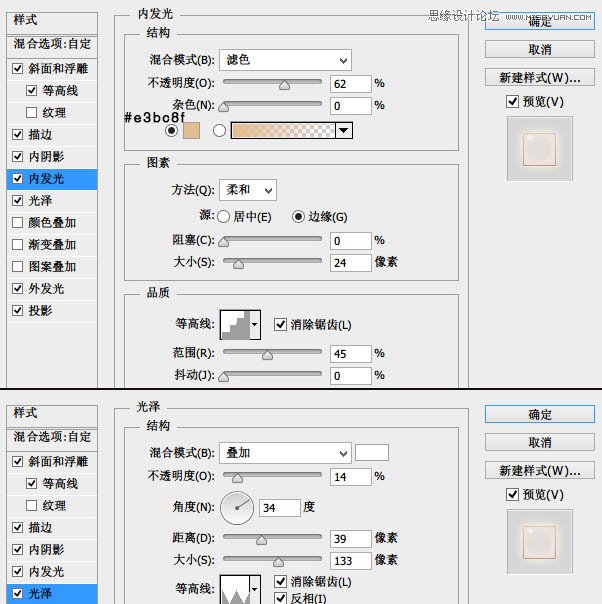The height and width of the screenshot is (604, 602).
Task: Select highlighted 光泽 row in the lower style list
Action: point(52,594)
